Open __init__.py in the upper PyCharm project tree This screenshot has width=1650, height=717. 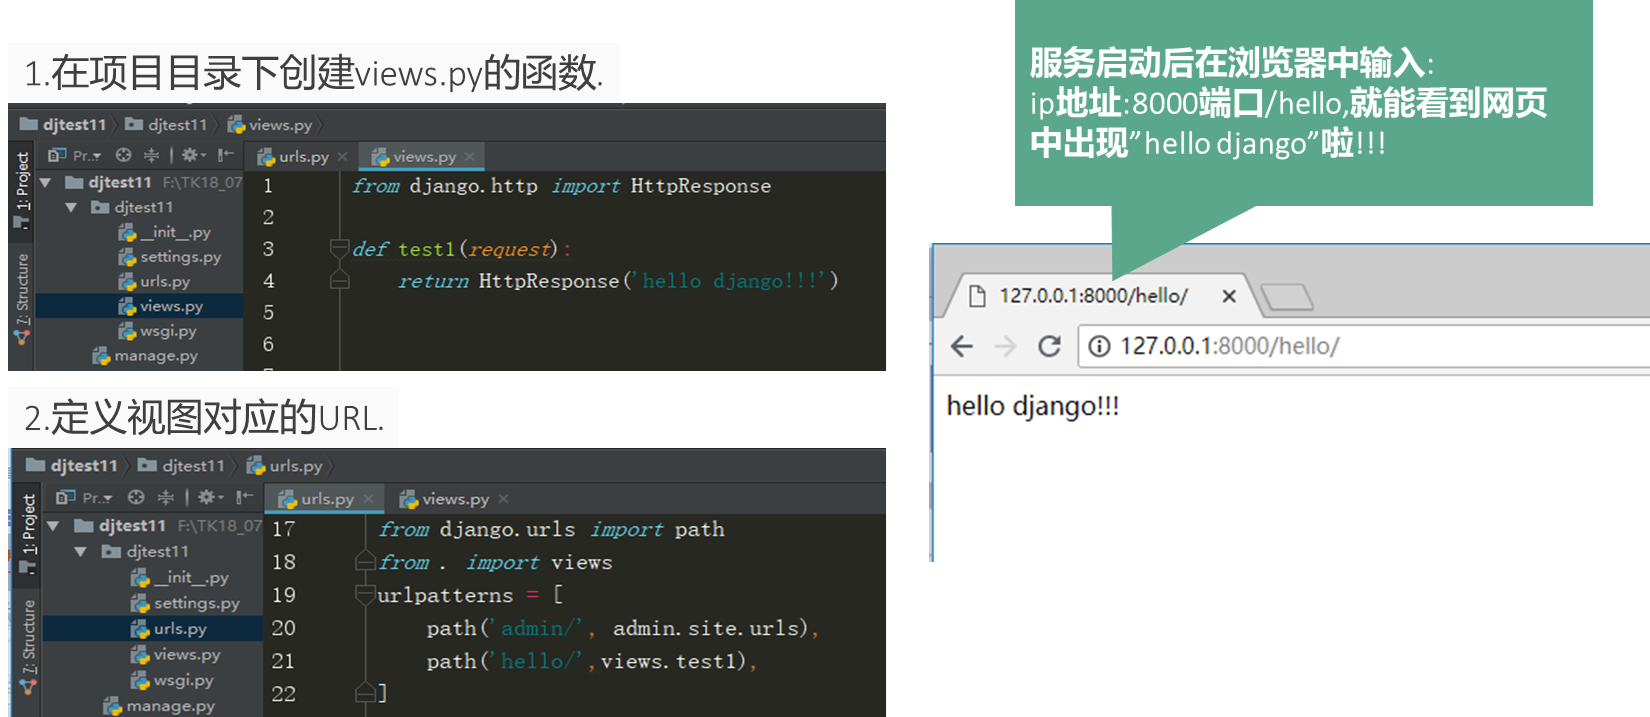[165, 232]
